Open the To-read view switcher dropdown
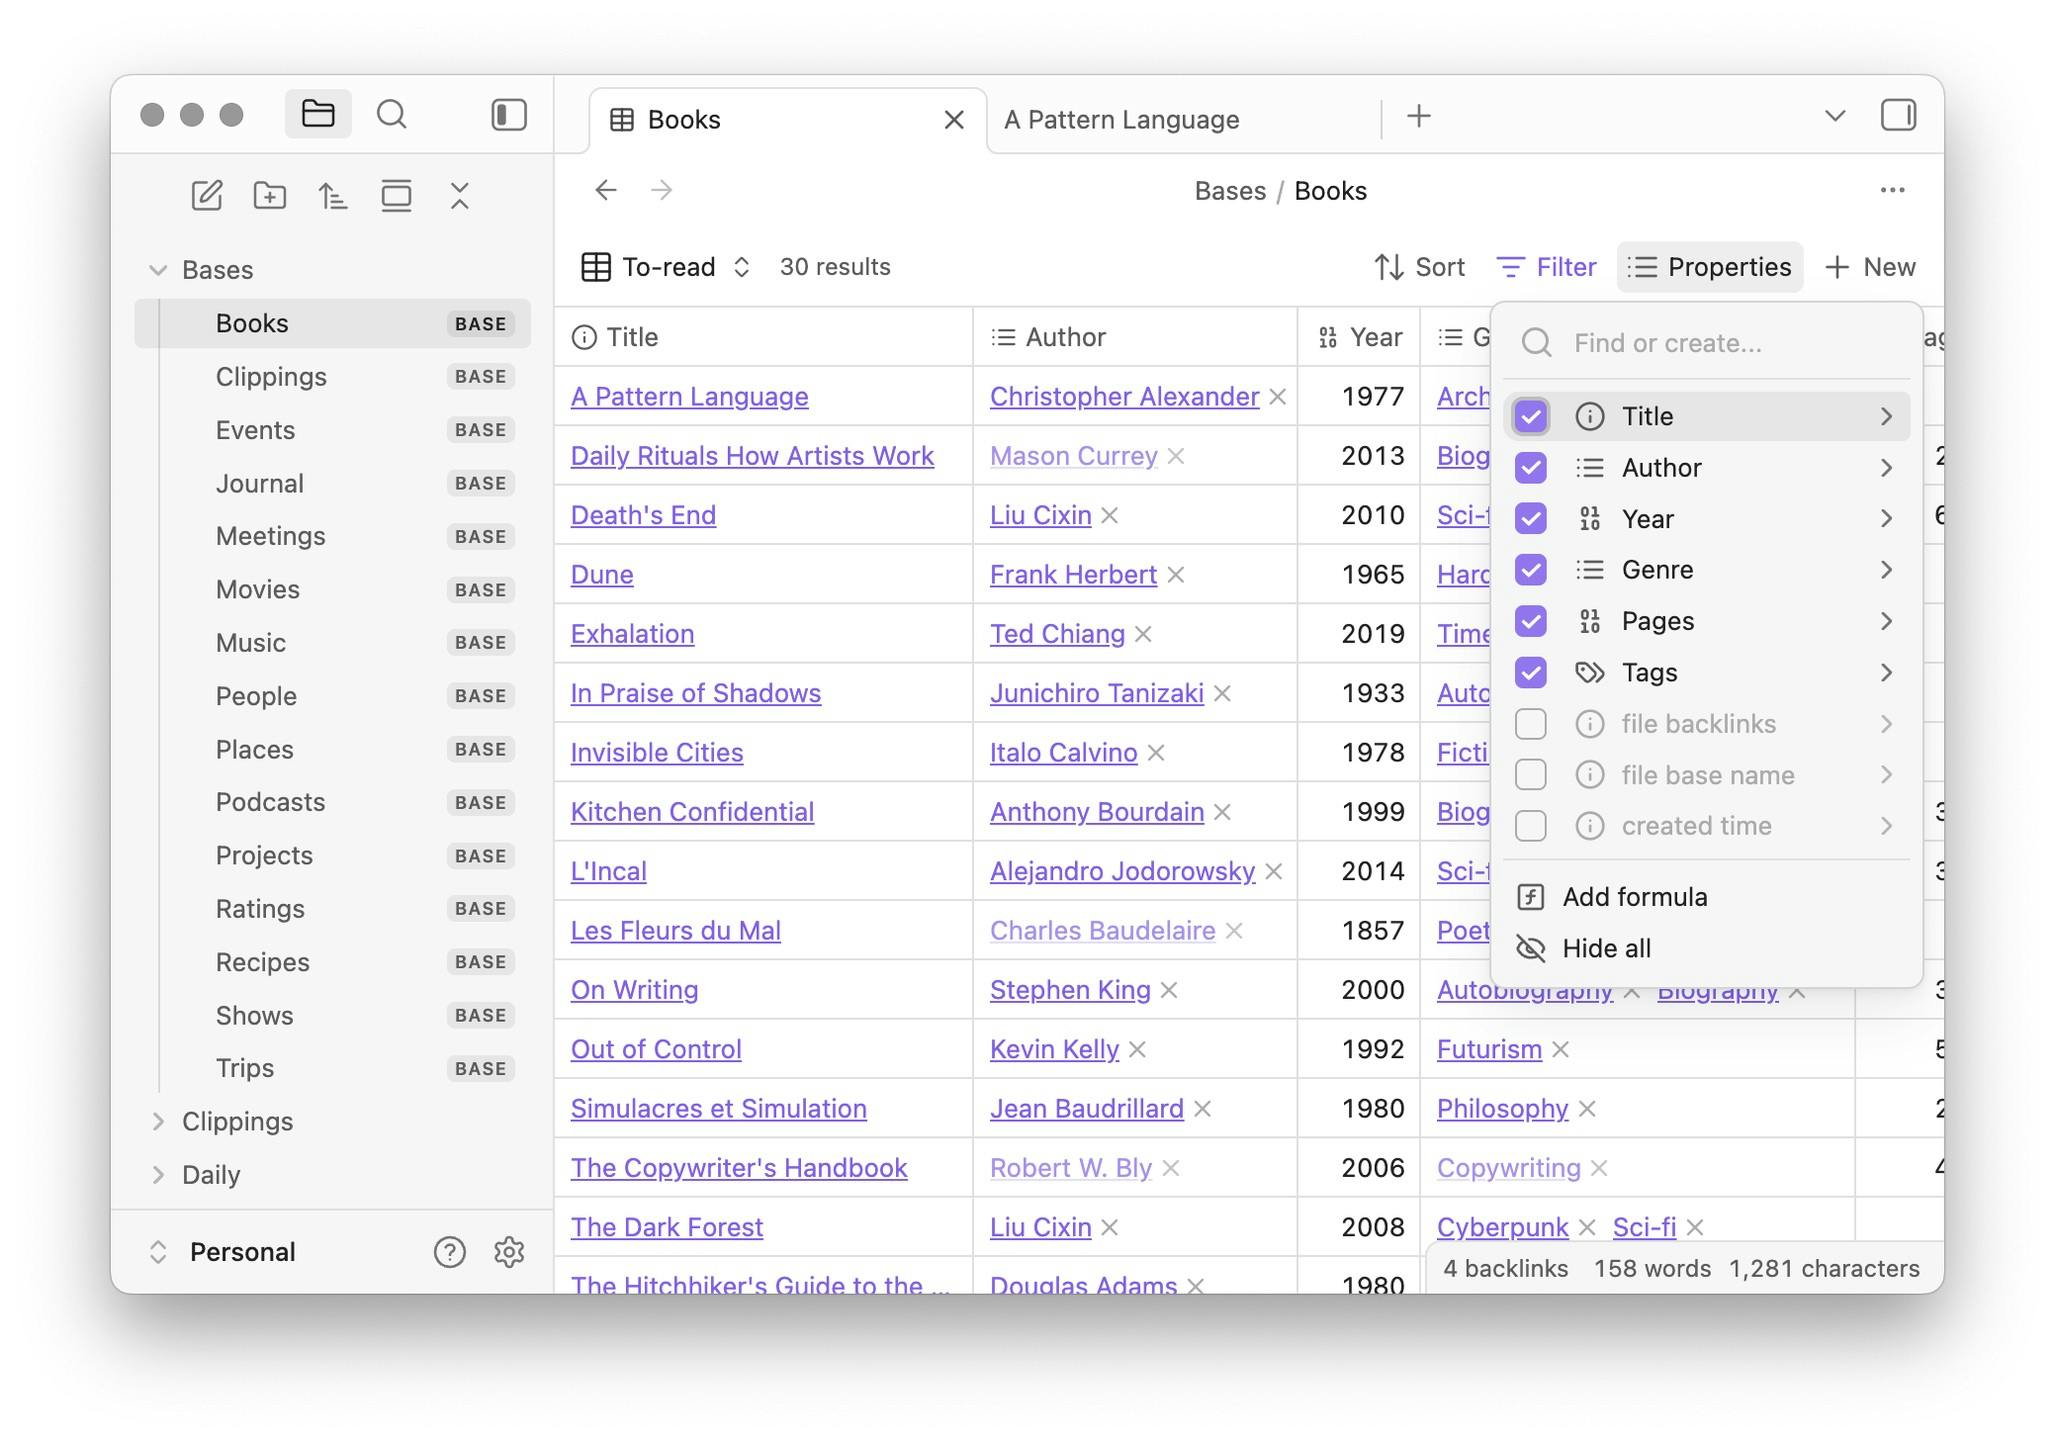This screenshot has height=1440, width=2055. [666, 267]
